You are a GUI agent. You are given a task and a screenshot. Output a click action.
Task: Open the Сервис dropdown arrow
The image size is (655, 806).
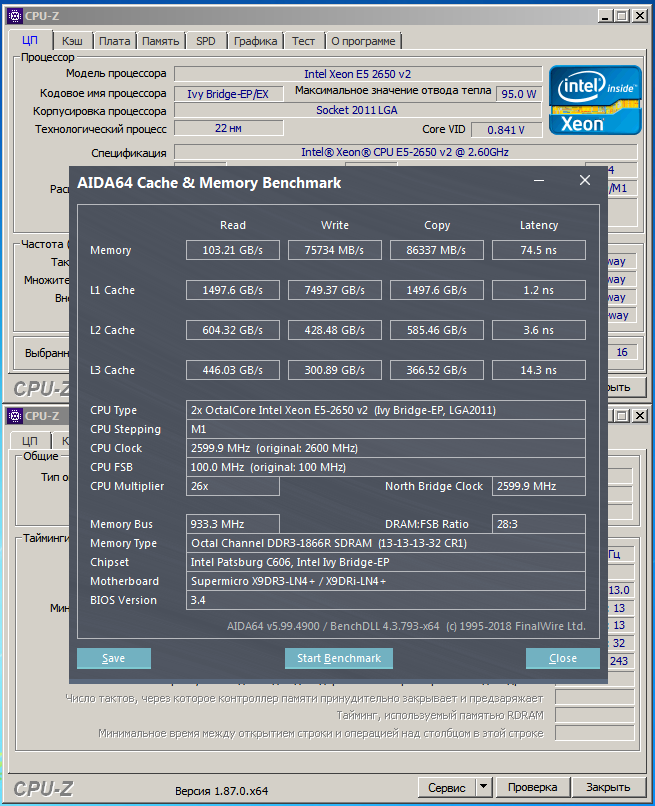[483, 786]
